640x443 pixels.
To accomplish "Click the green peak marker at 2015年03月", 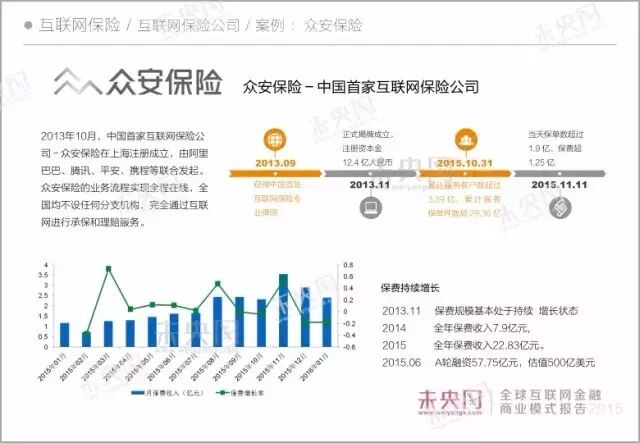I will [108, 269].
